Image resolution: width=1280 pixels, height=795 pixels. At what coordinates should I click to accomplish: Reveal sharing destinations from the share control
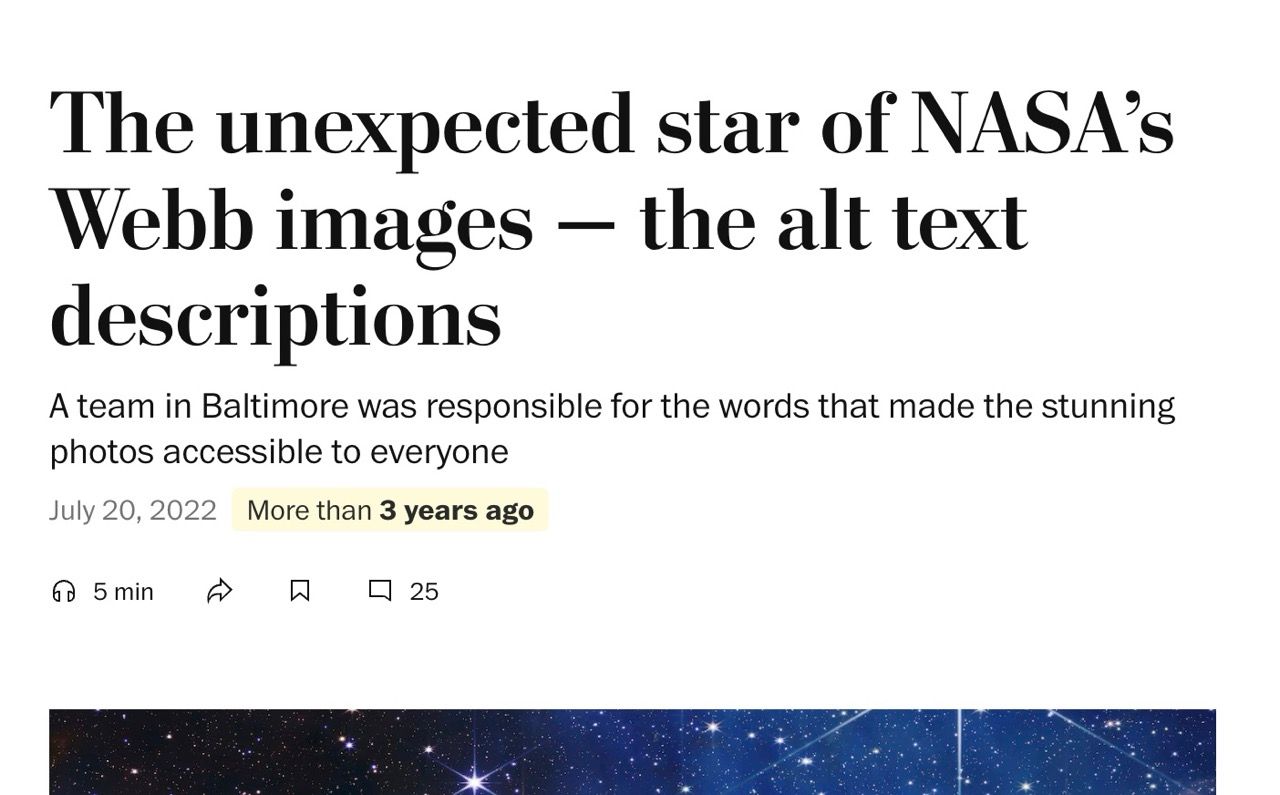(x=220, y=591)
